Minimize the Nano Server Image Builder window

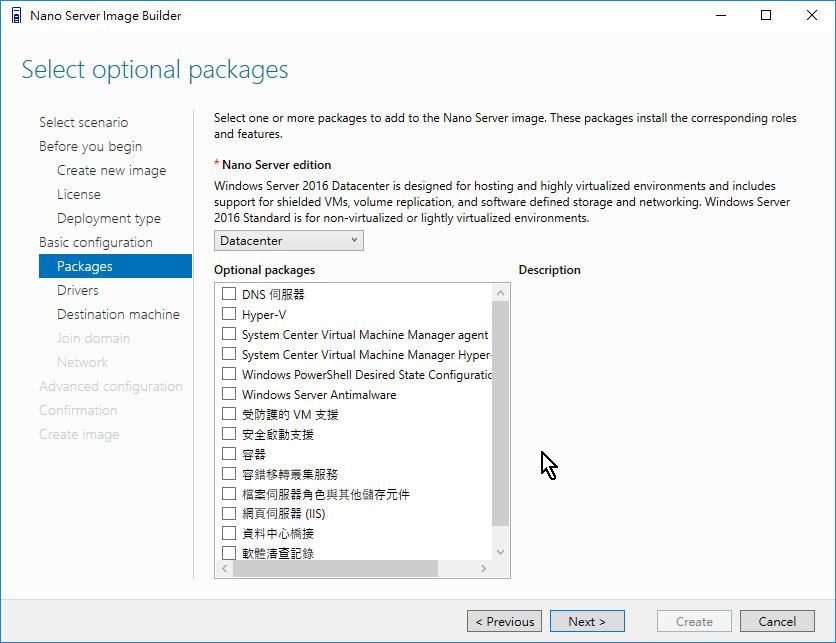721,15
